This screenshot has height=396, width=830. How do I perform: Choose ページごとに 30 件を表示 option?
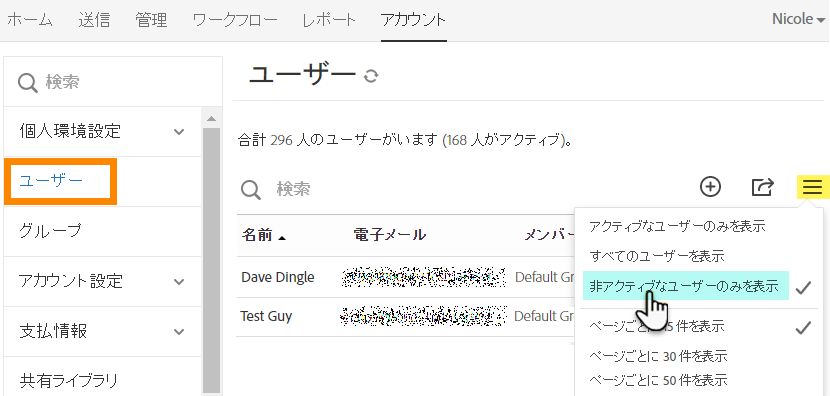658,356
